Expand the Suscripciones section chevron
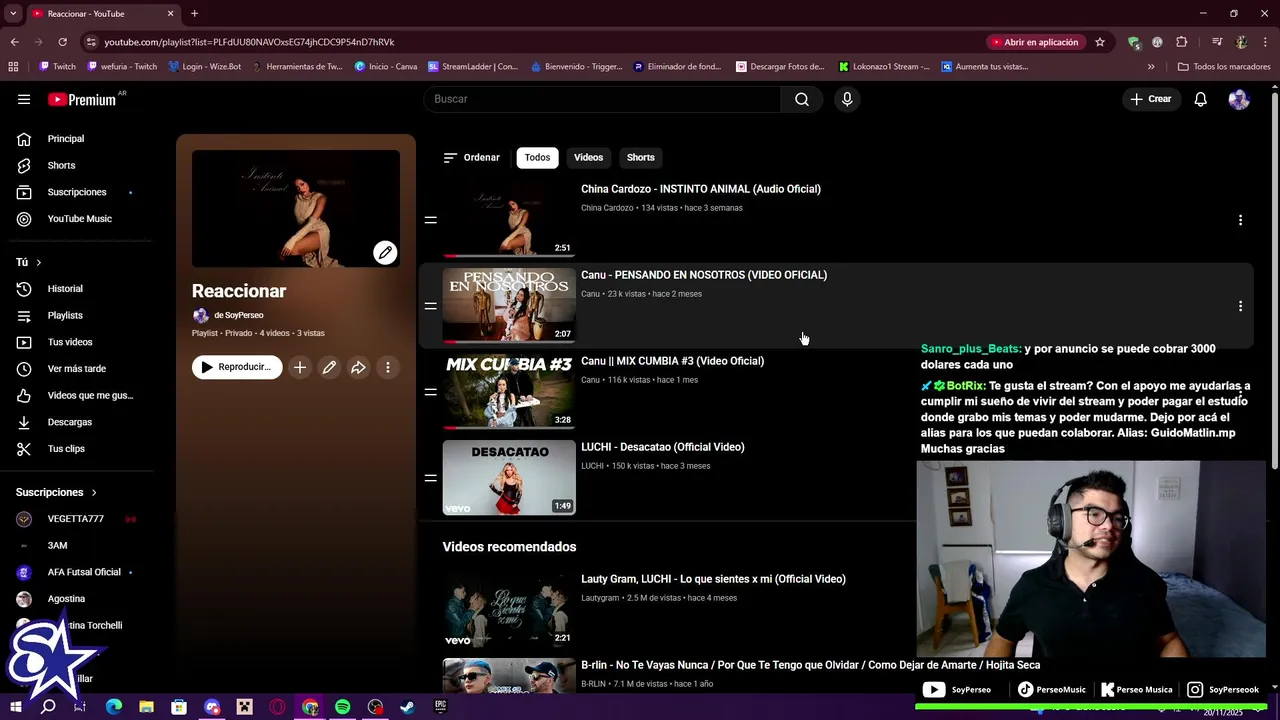Viewport: 1280px width, 720px height. click(x=94, y=492)
